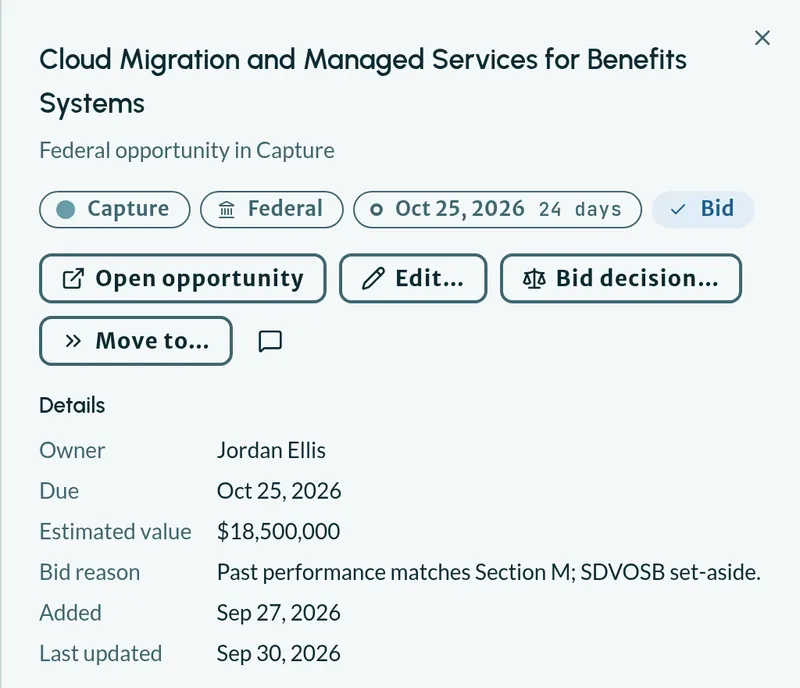
Task: Click the bank building icon in Federal chip
Action: click(x=227, y=209)
